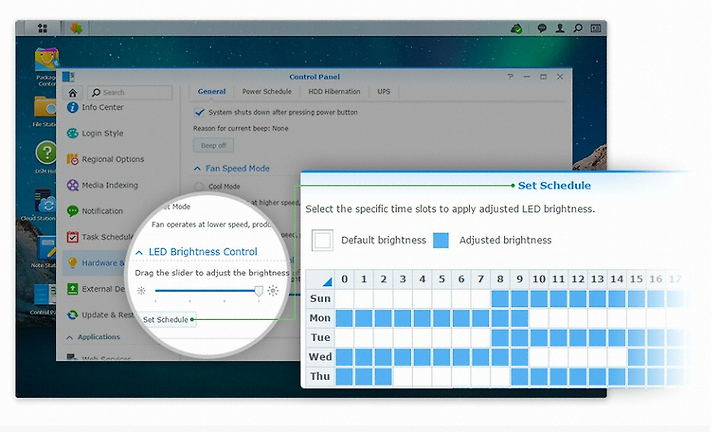Viewport: 720px width, 432px height.
Task: Click the Hardware & Power bulb icon
Action: coord(73,263)
